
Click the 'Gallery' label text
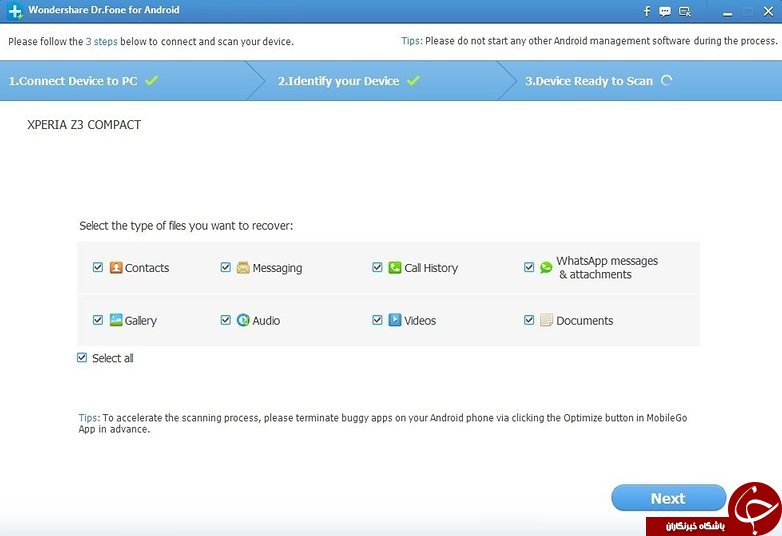141,321
